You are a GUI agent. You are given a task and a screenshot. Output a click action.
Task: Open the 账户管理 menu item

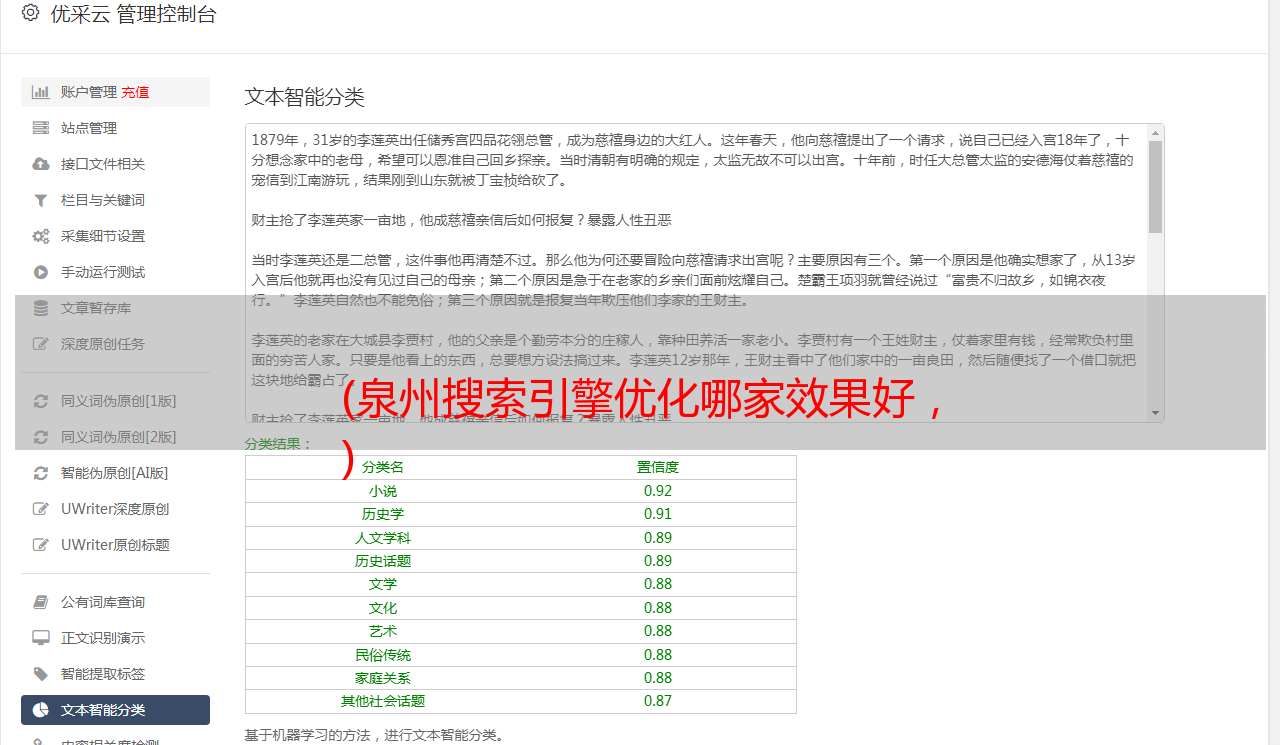[115, 92]
